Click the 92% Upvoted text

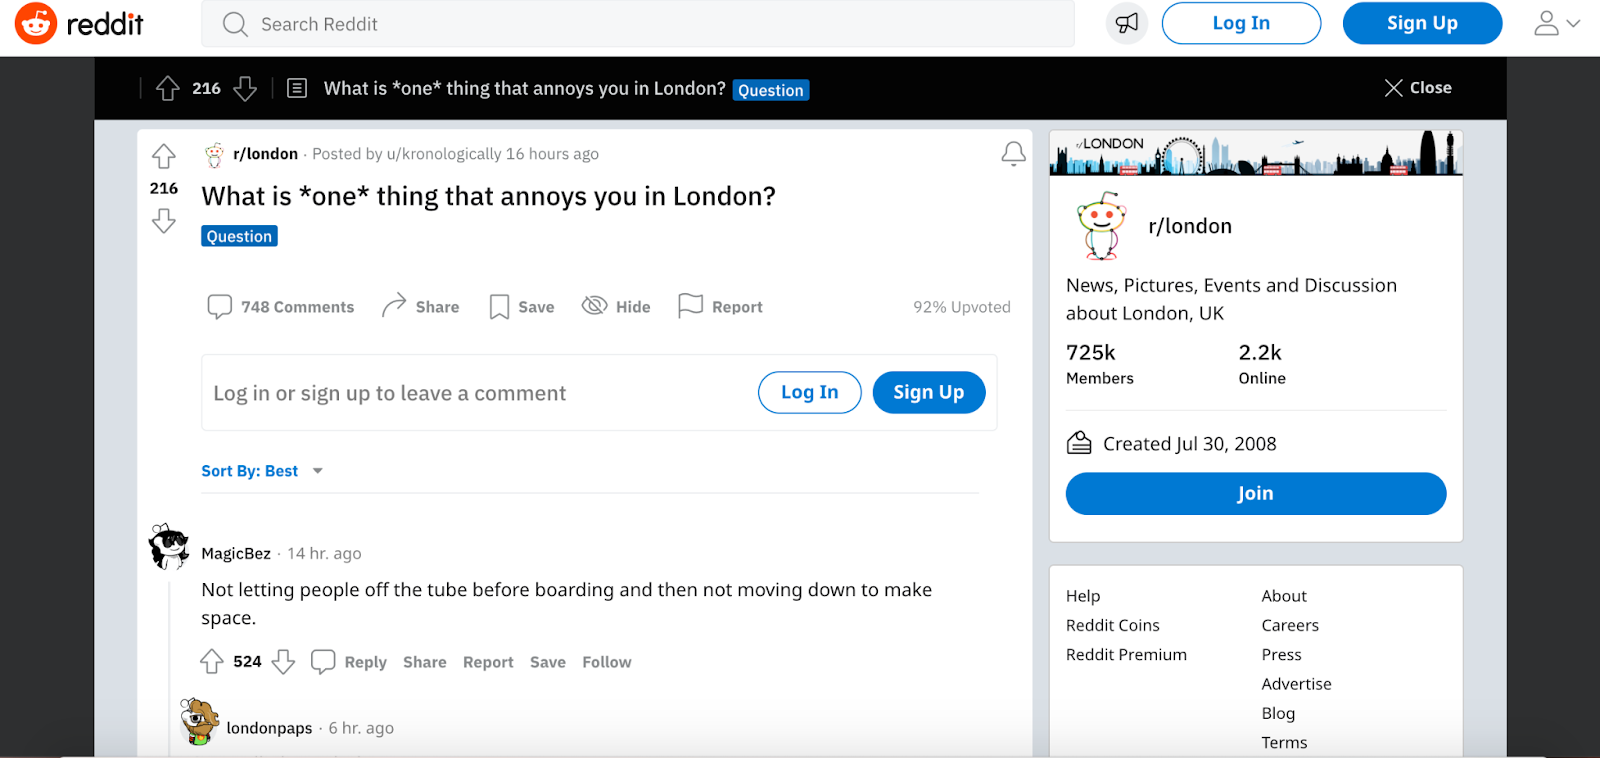point(962,307)
